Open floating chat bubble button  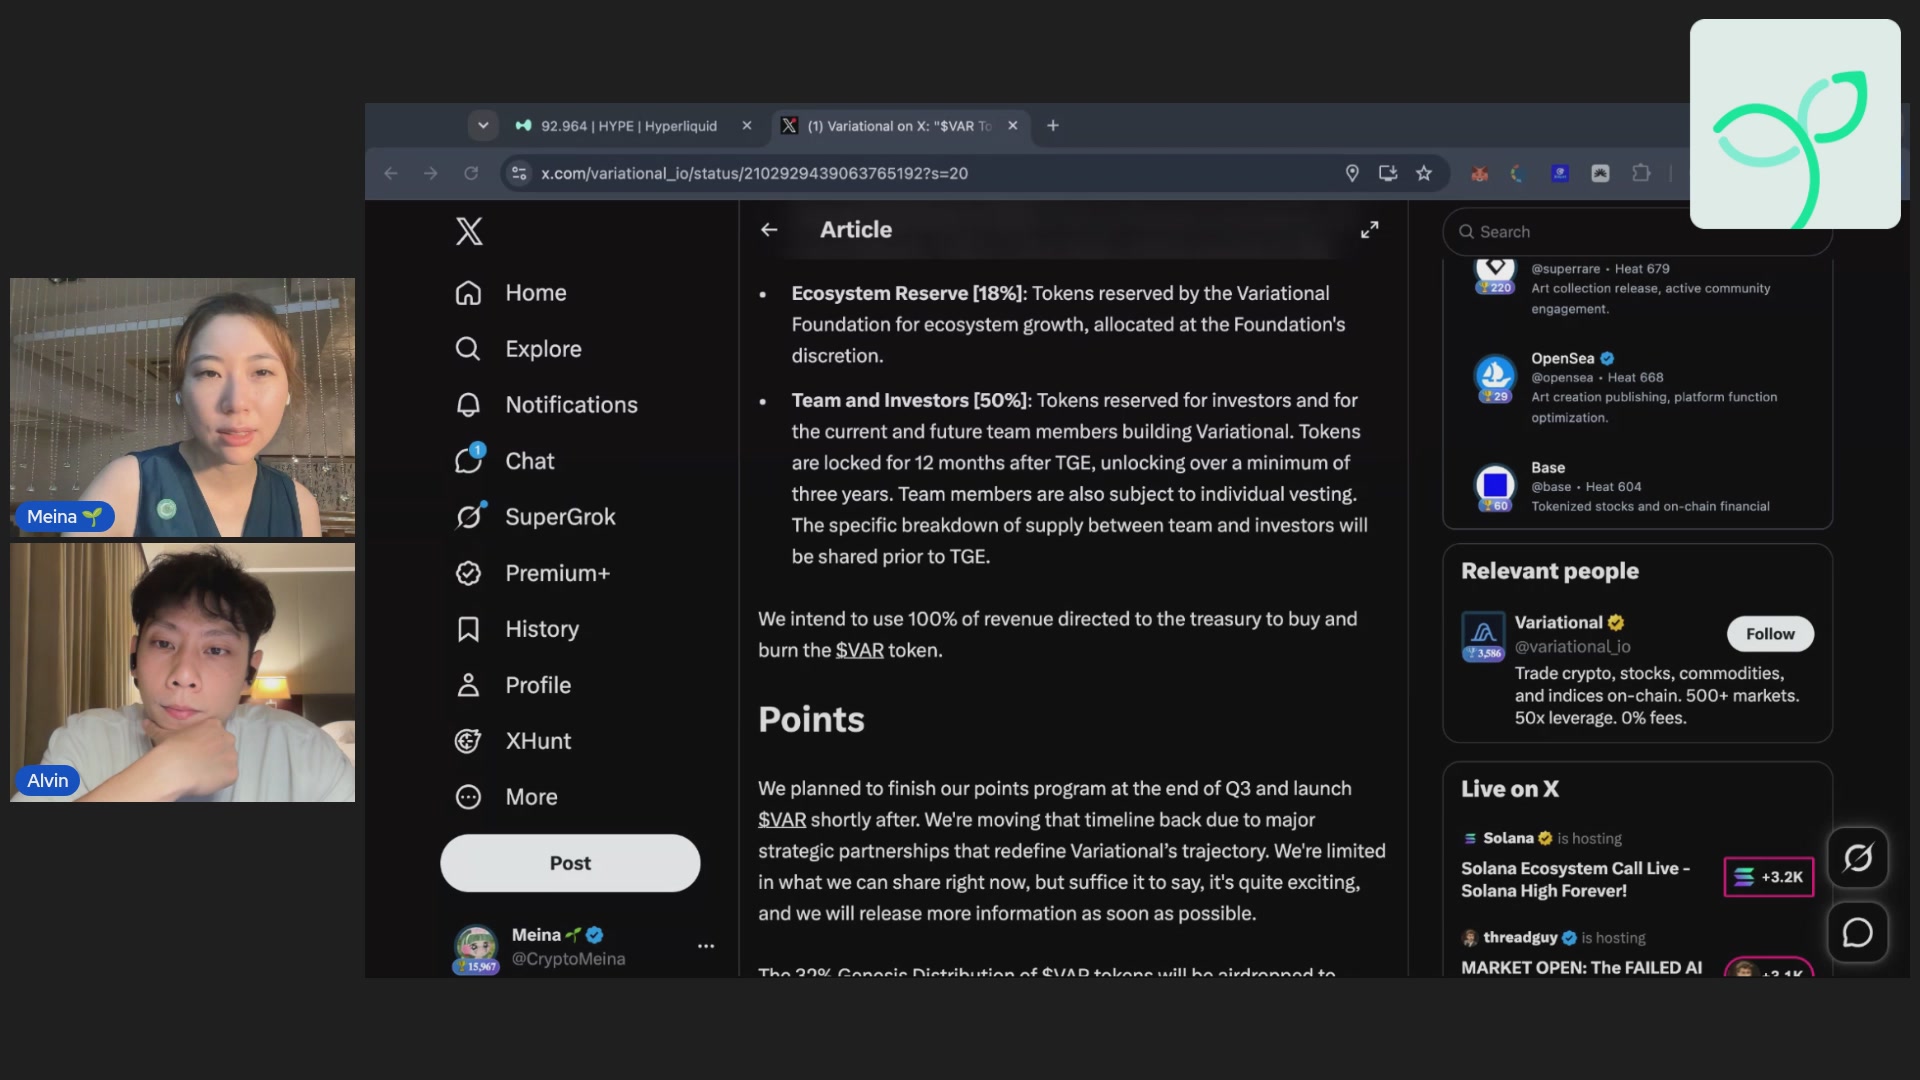point(1858,932)
